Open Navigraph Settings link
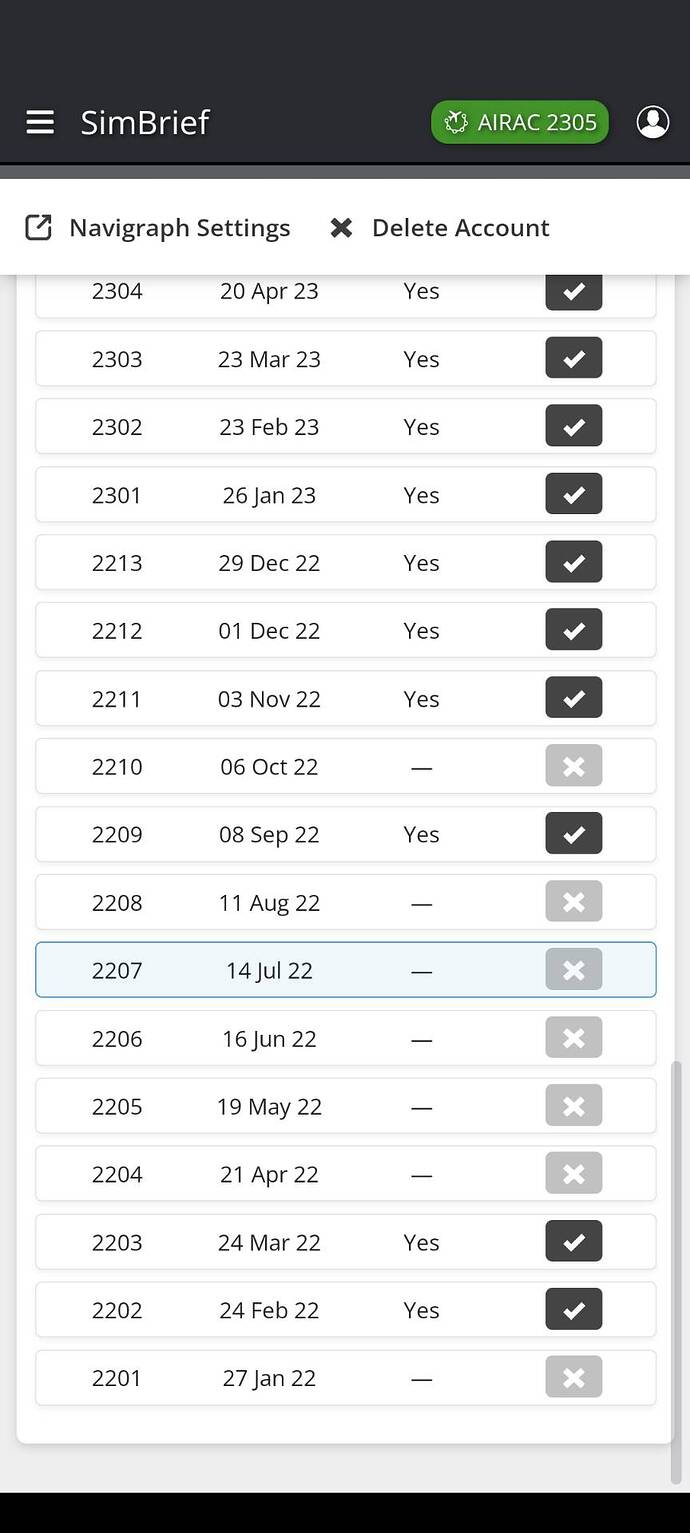This screenshot has width=690, height=1533. click(x=158, y=228)
